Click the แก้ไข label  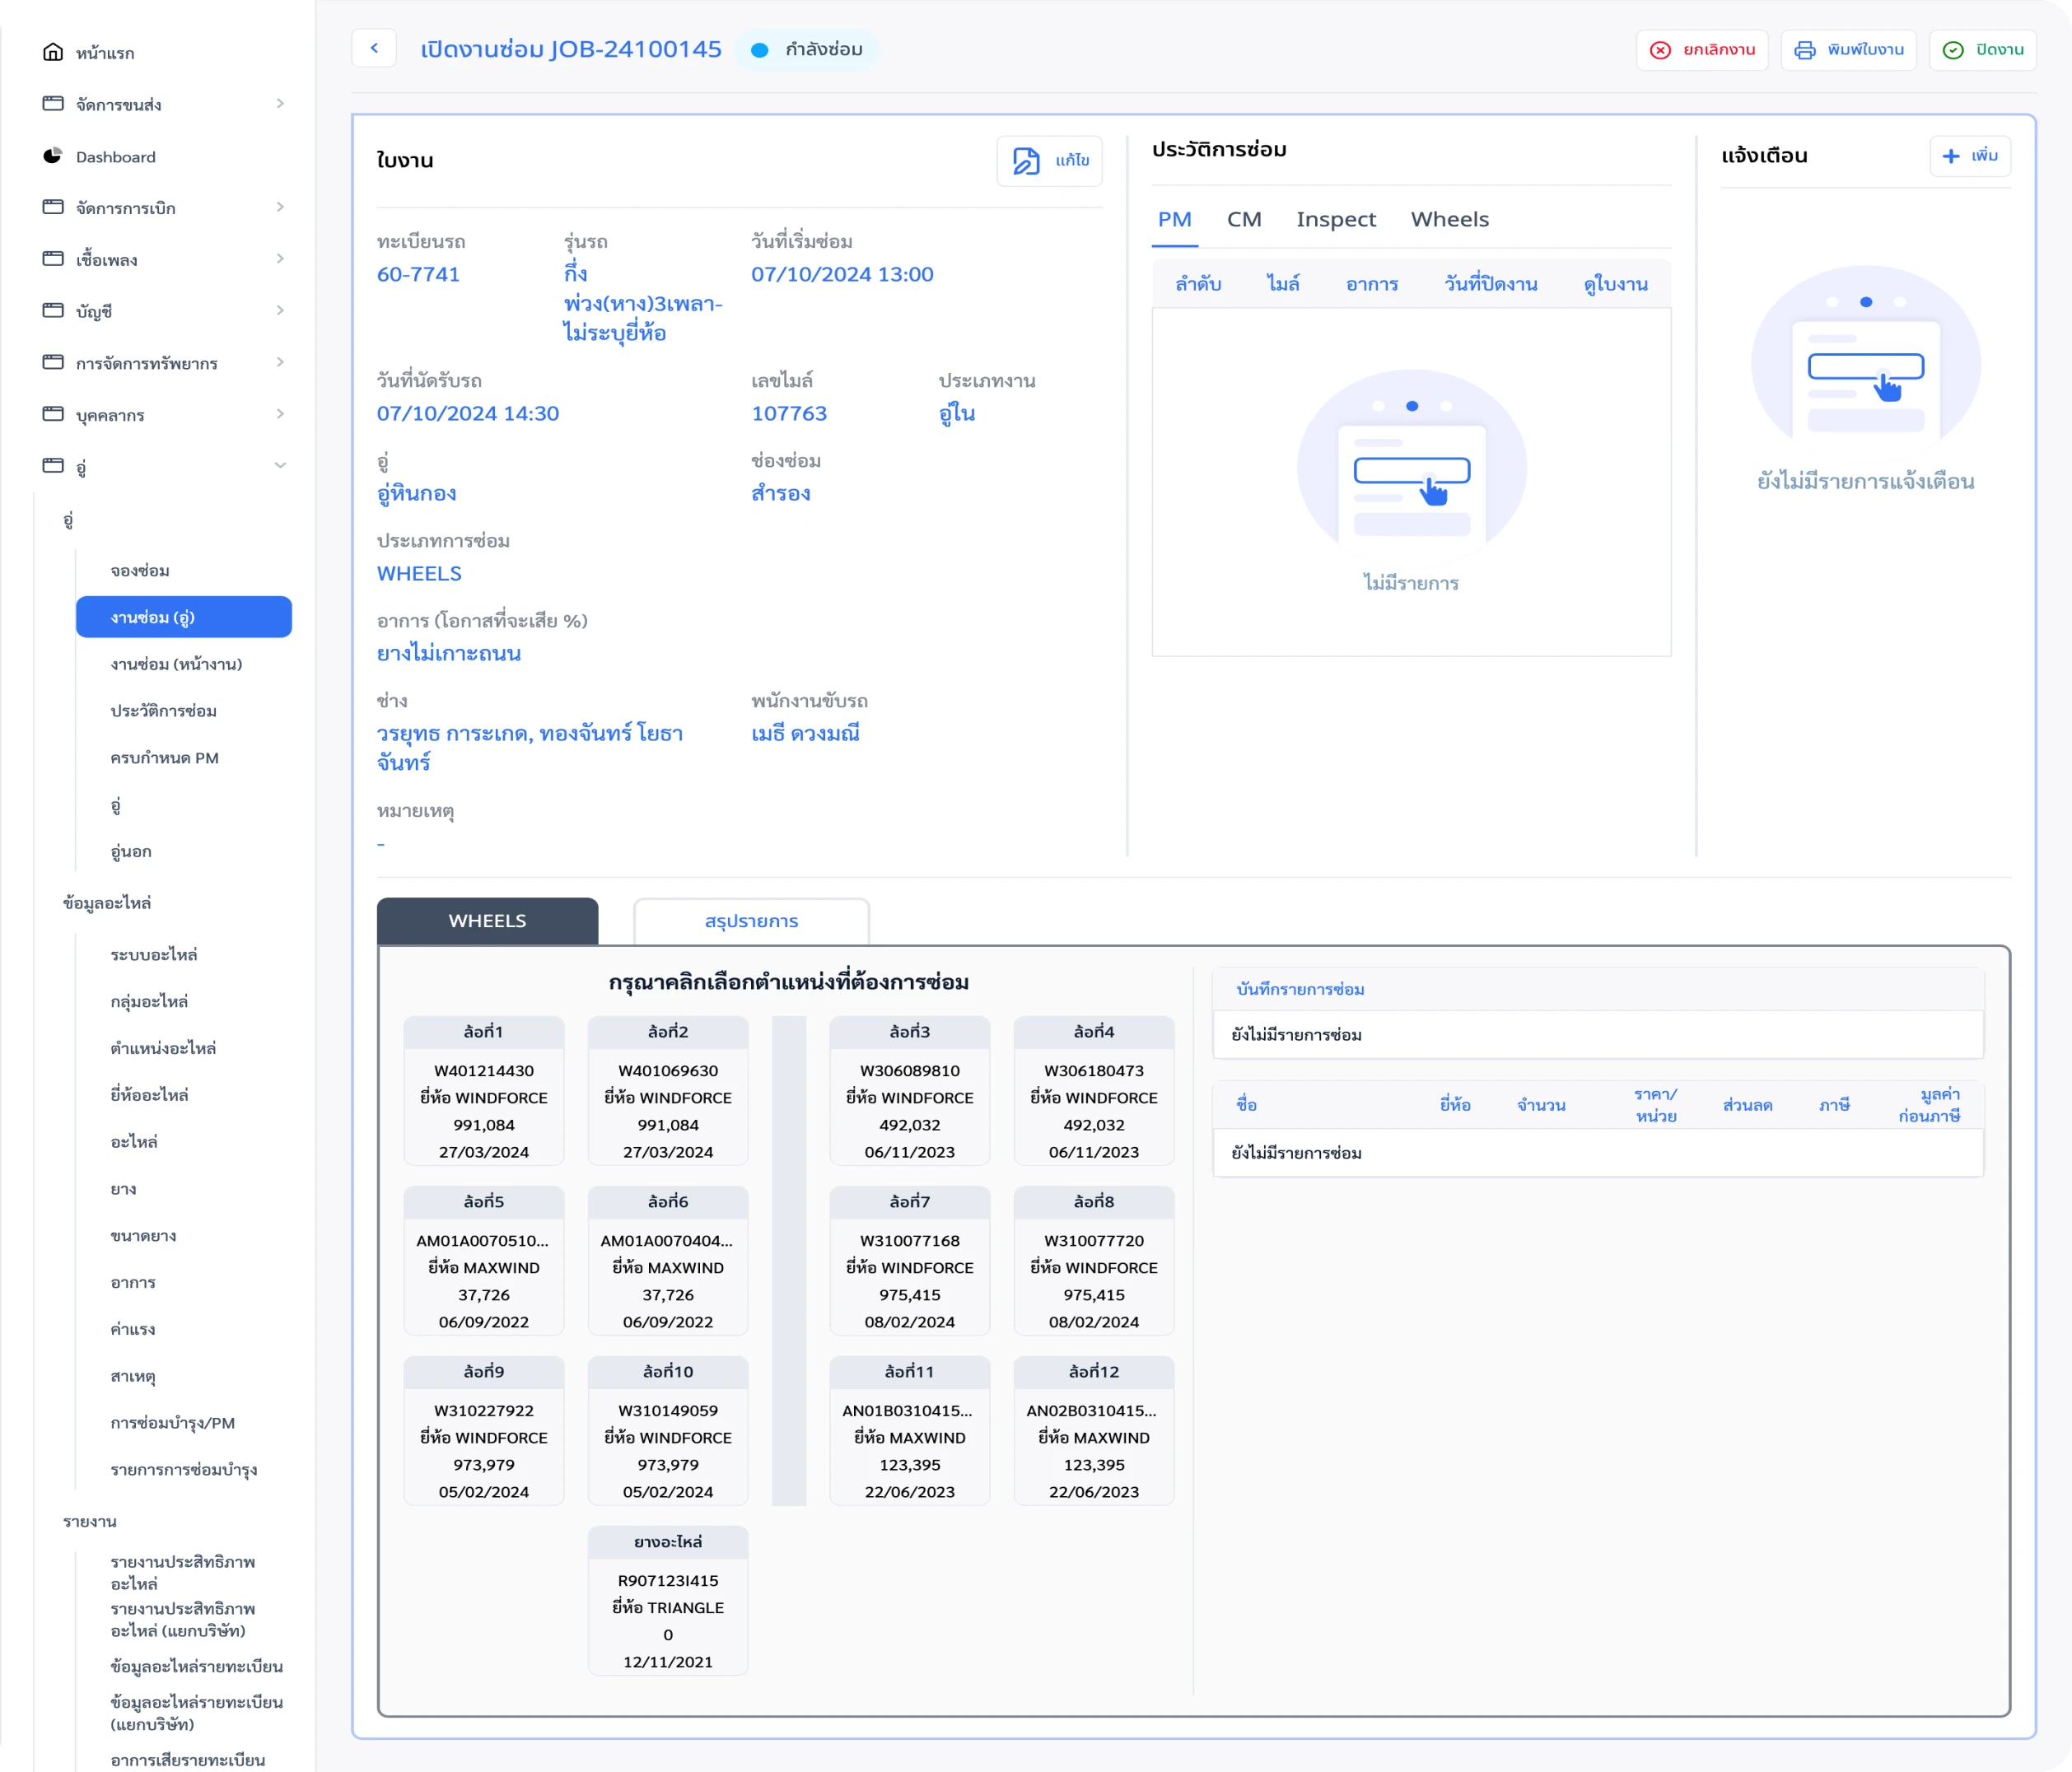[x=1073, y=161]
